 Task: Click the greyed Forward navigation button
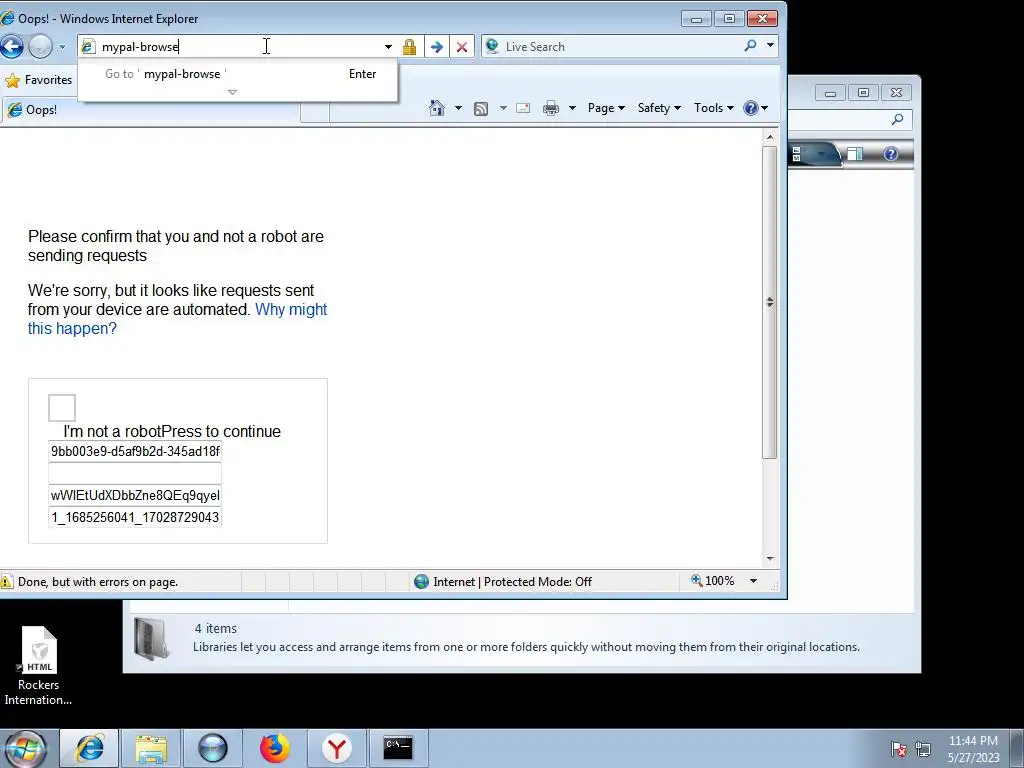click(40, 46)
